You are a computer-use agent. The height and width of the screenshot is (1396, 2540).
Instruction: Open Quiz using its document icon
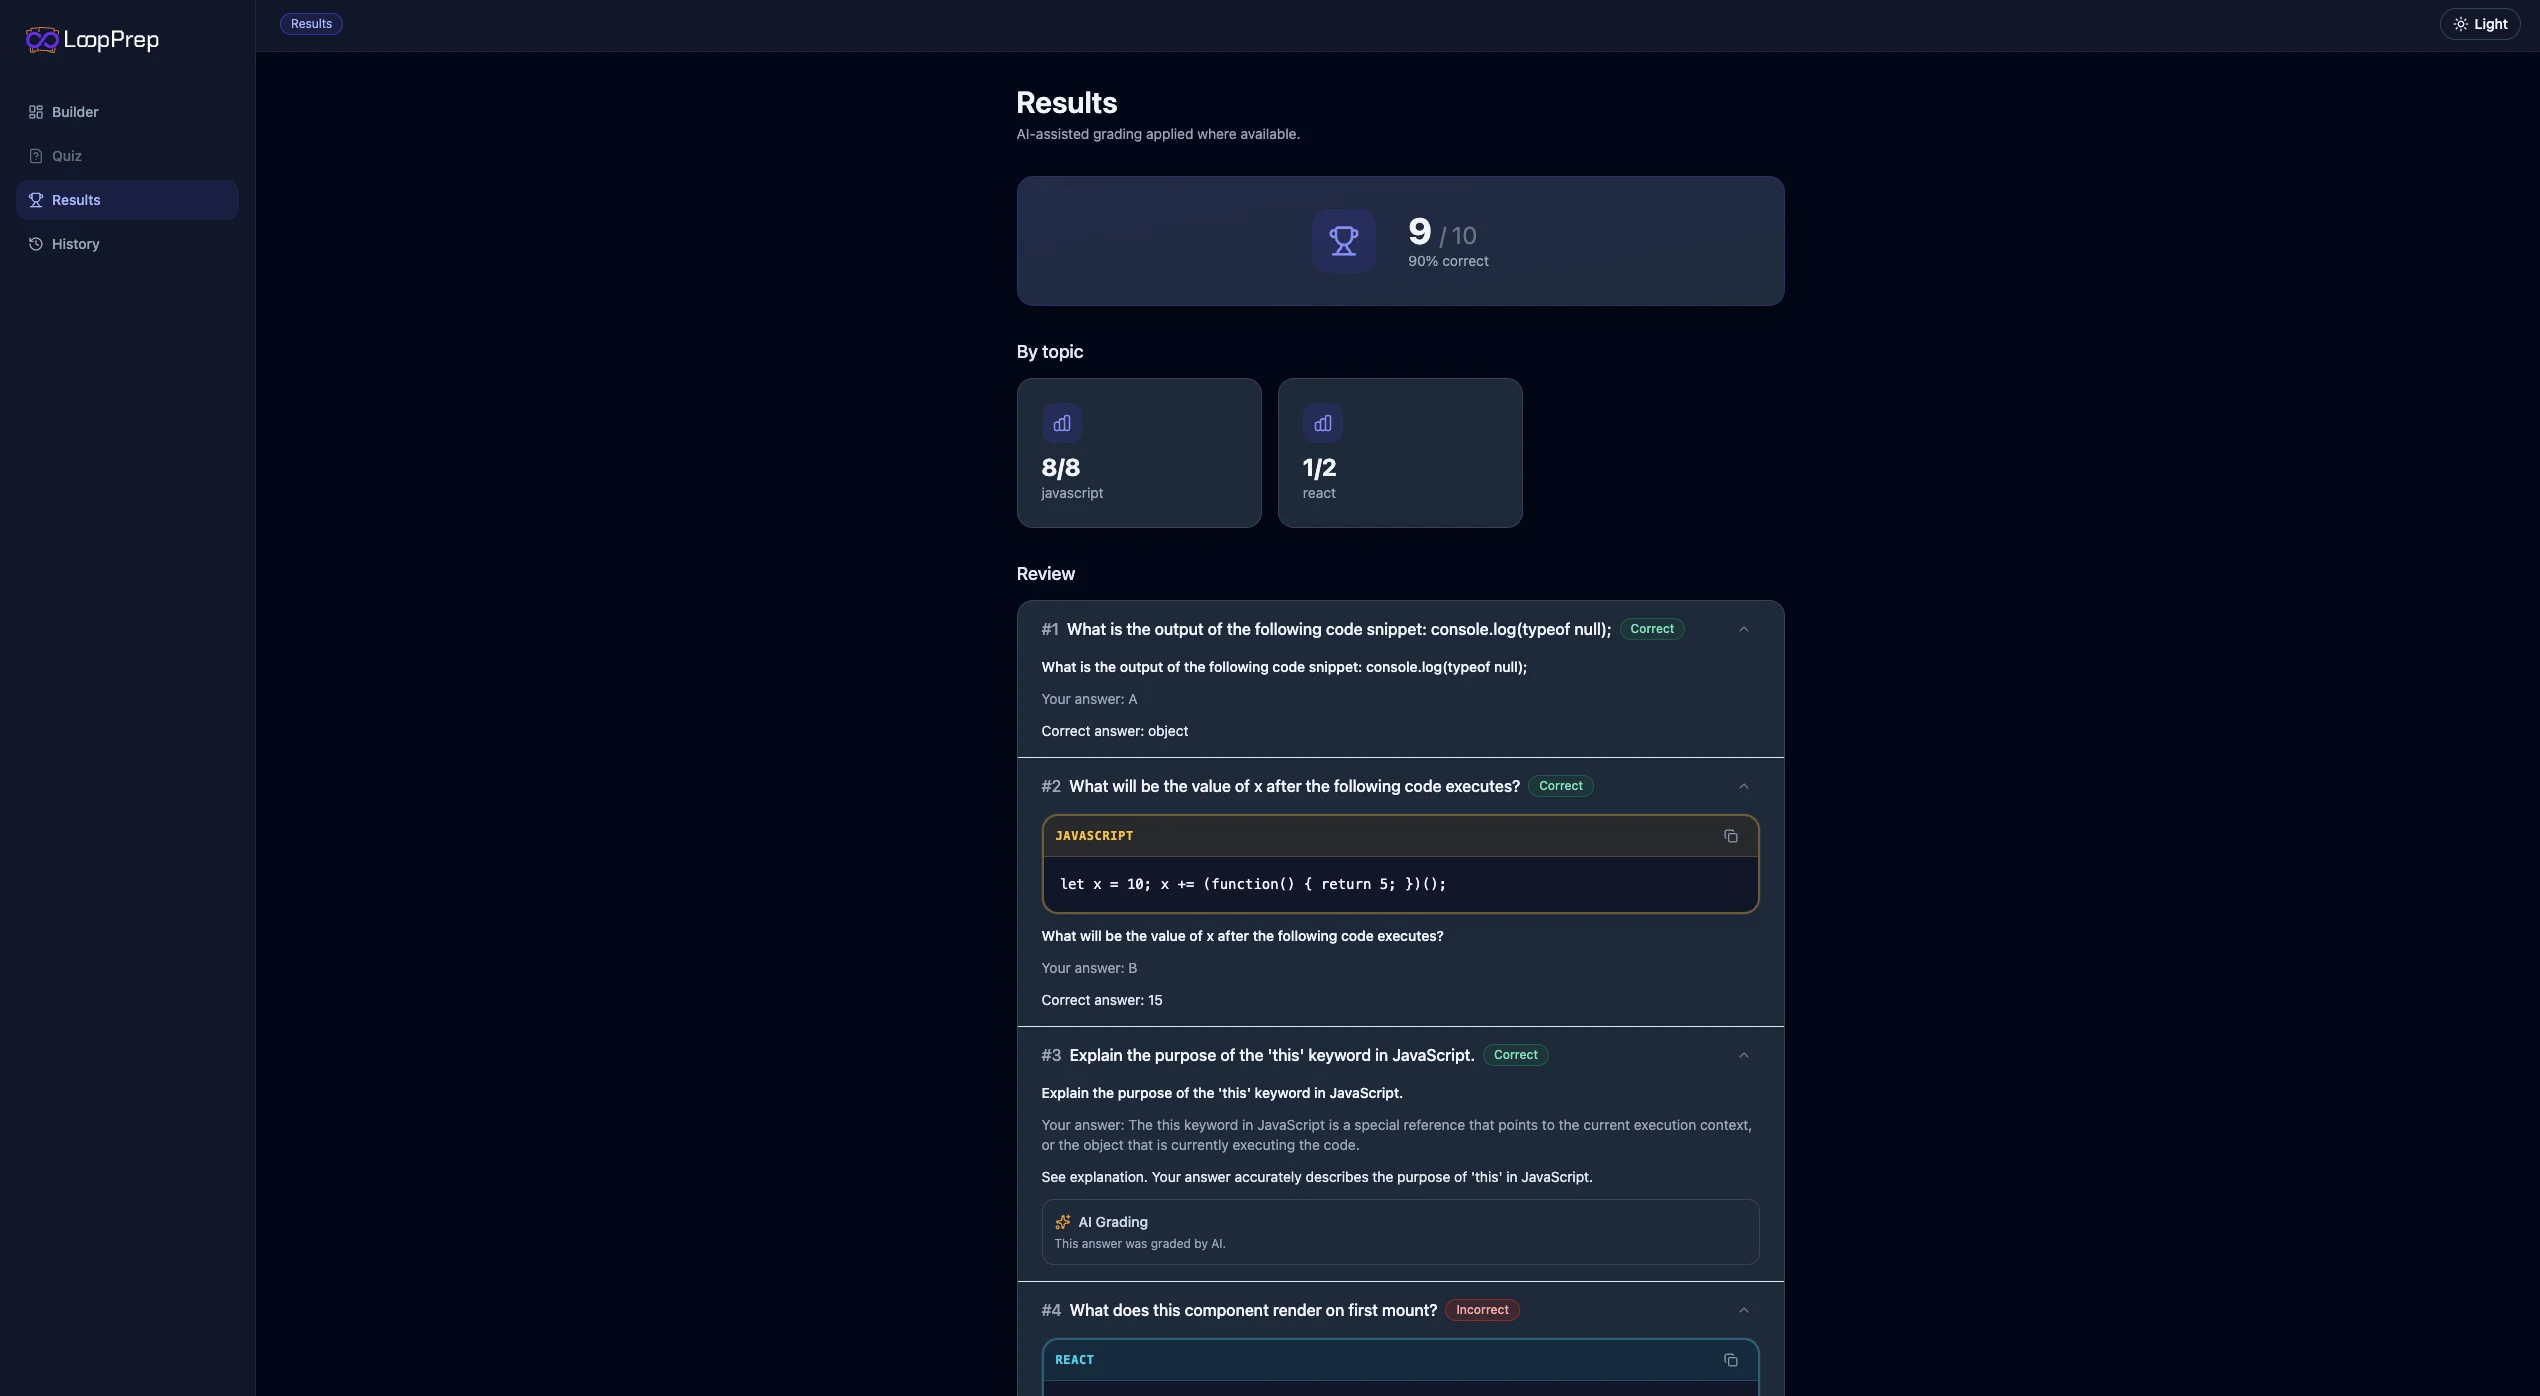(36, 156)
